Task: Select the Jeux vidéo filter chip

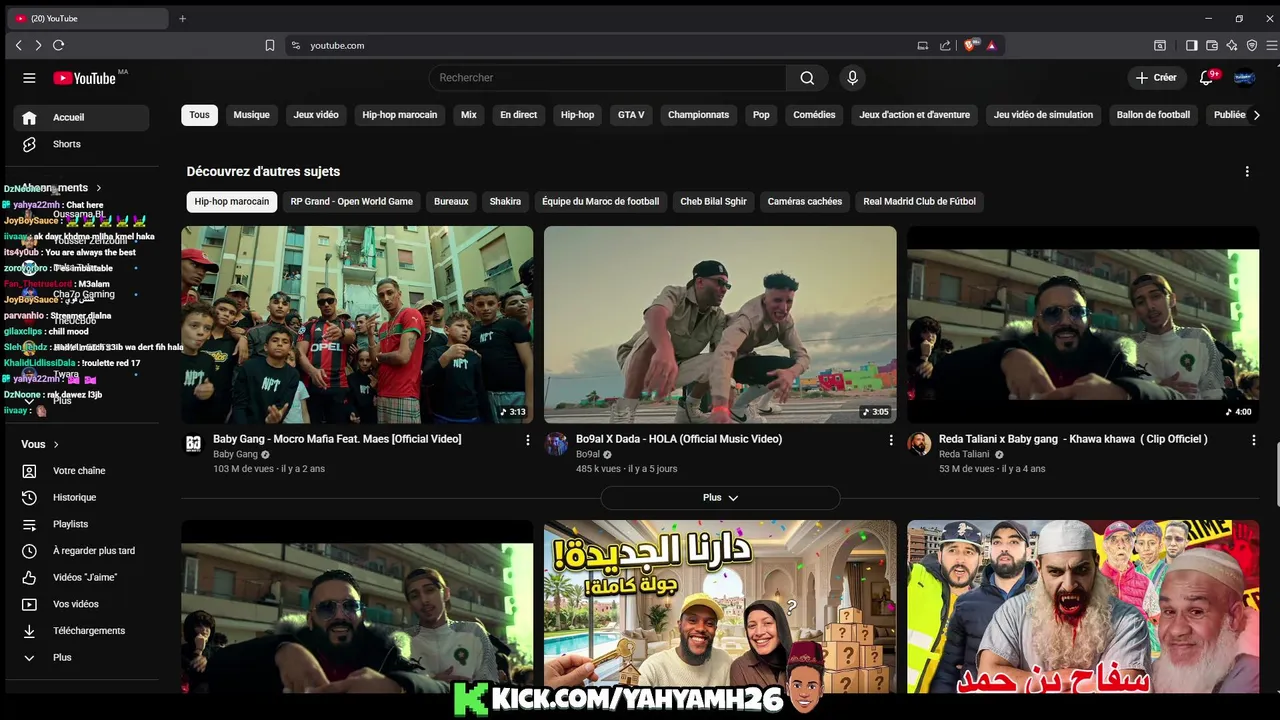Action: click(316, 115)
